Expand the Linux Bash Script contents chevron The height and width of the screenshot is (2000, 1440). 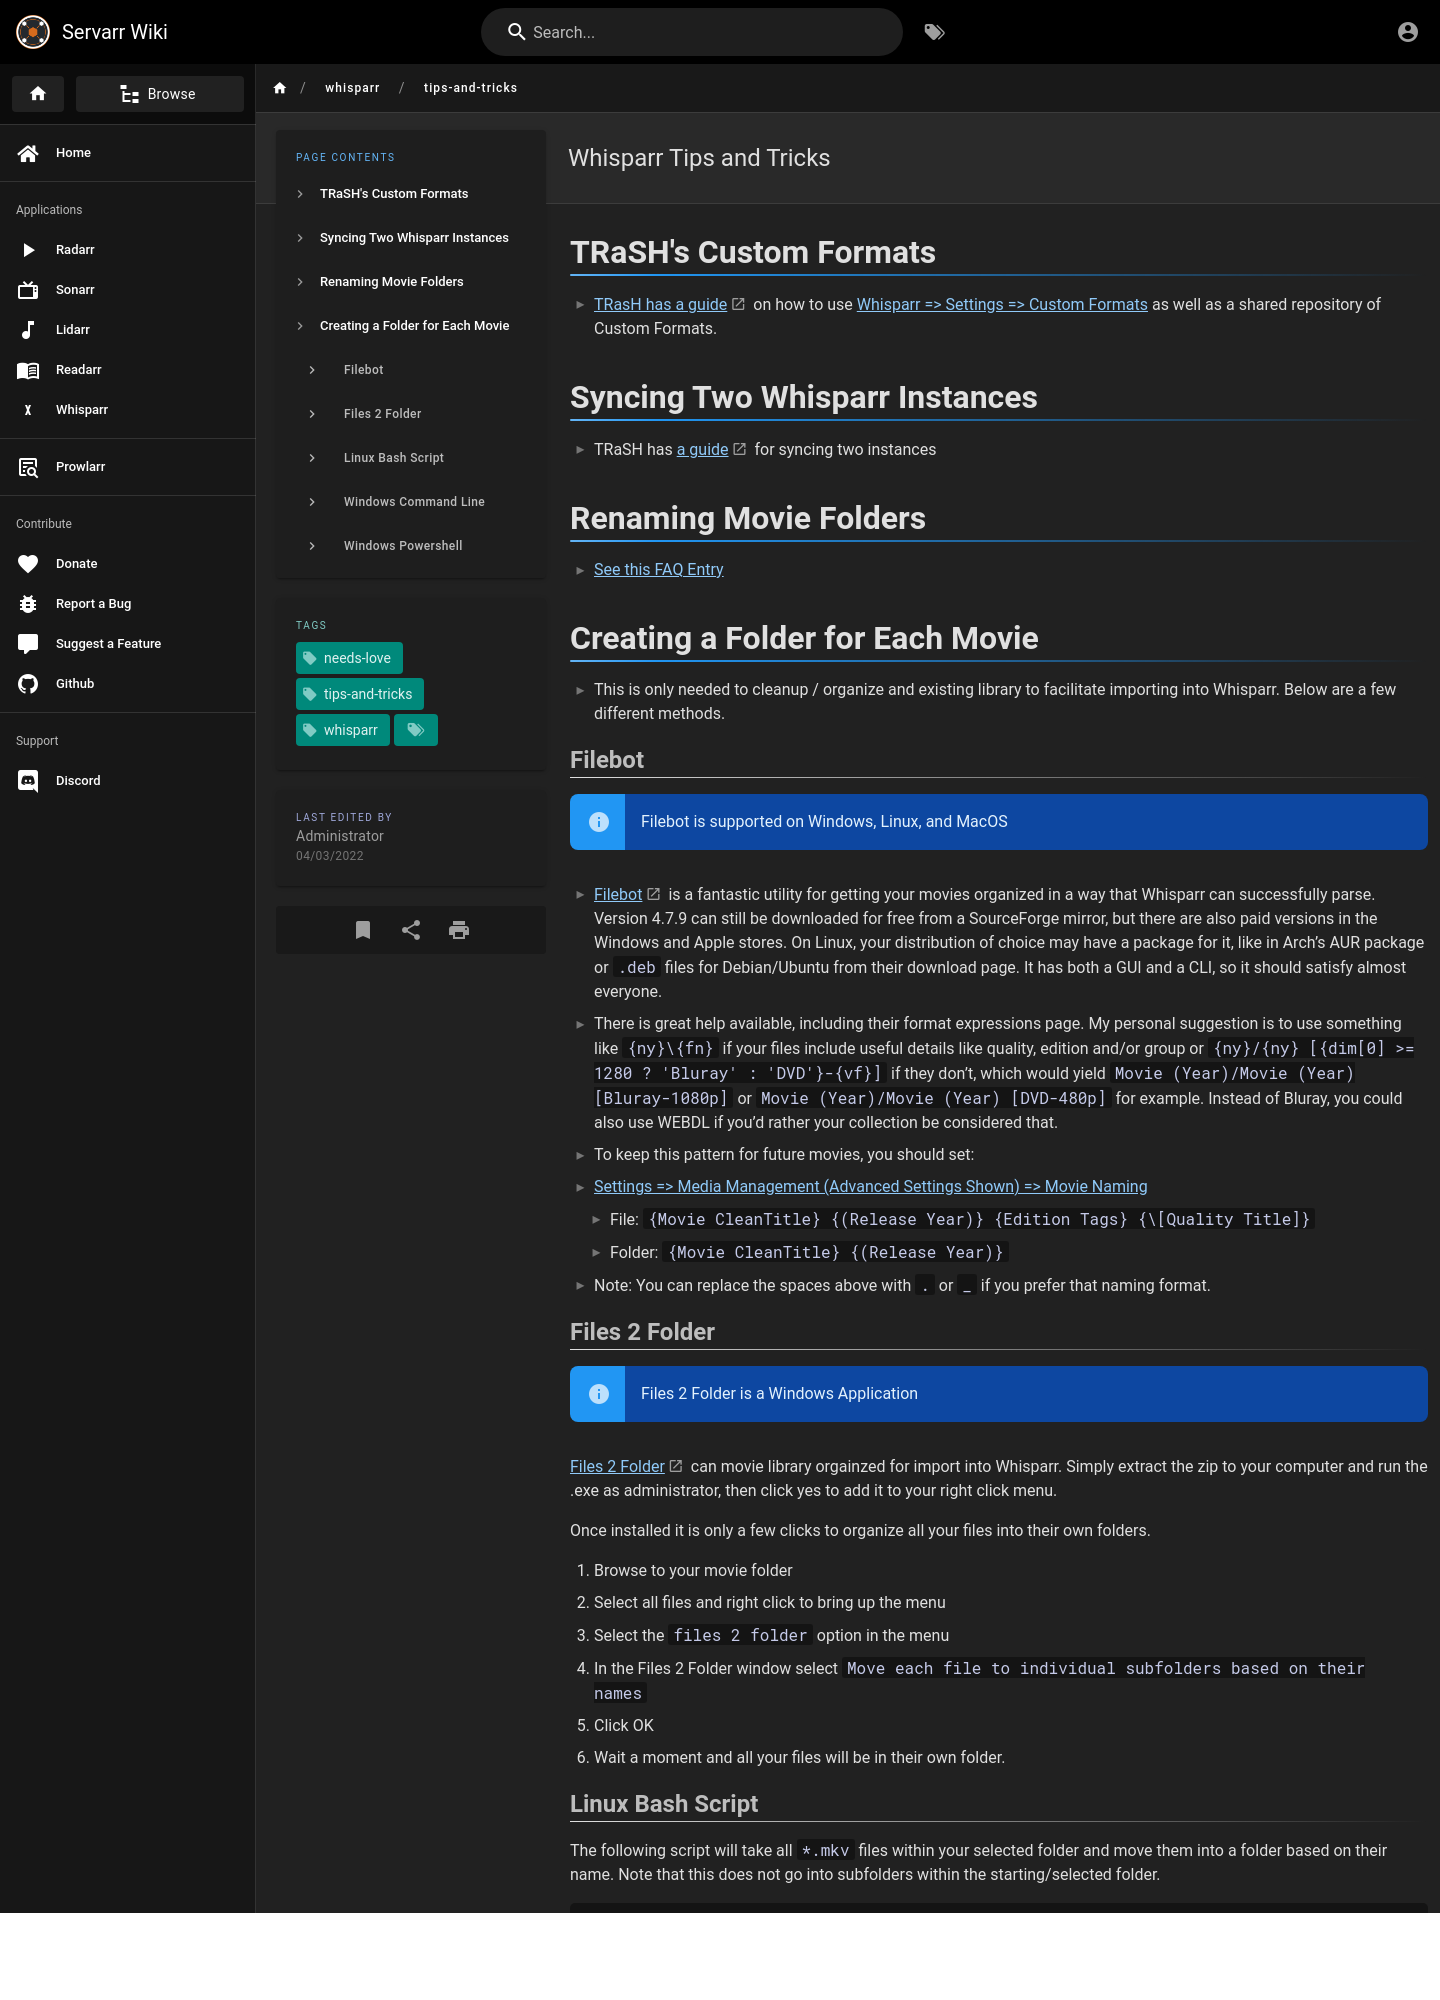[312, 458]
